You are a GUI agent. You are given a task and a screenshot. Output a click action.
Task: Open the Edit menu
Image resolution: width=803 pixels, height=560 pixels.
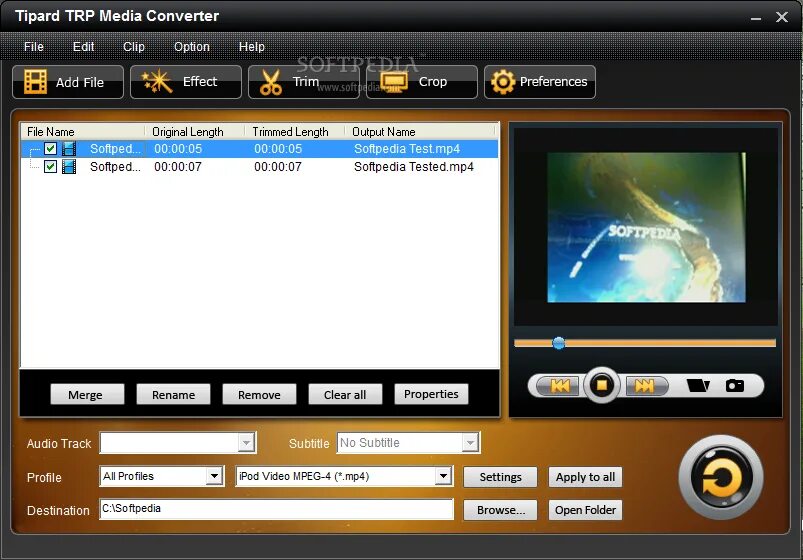[83, 47]
